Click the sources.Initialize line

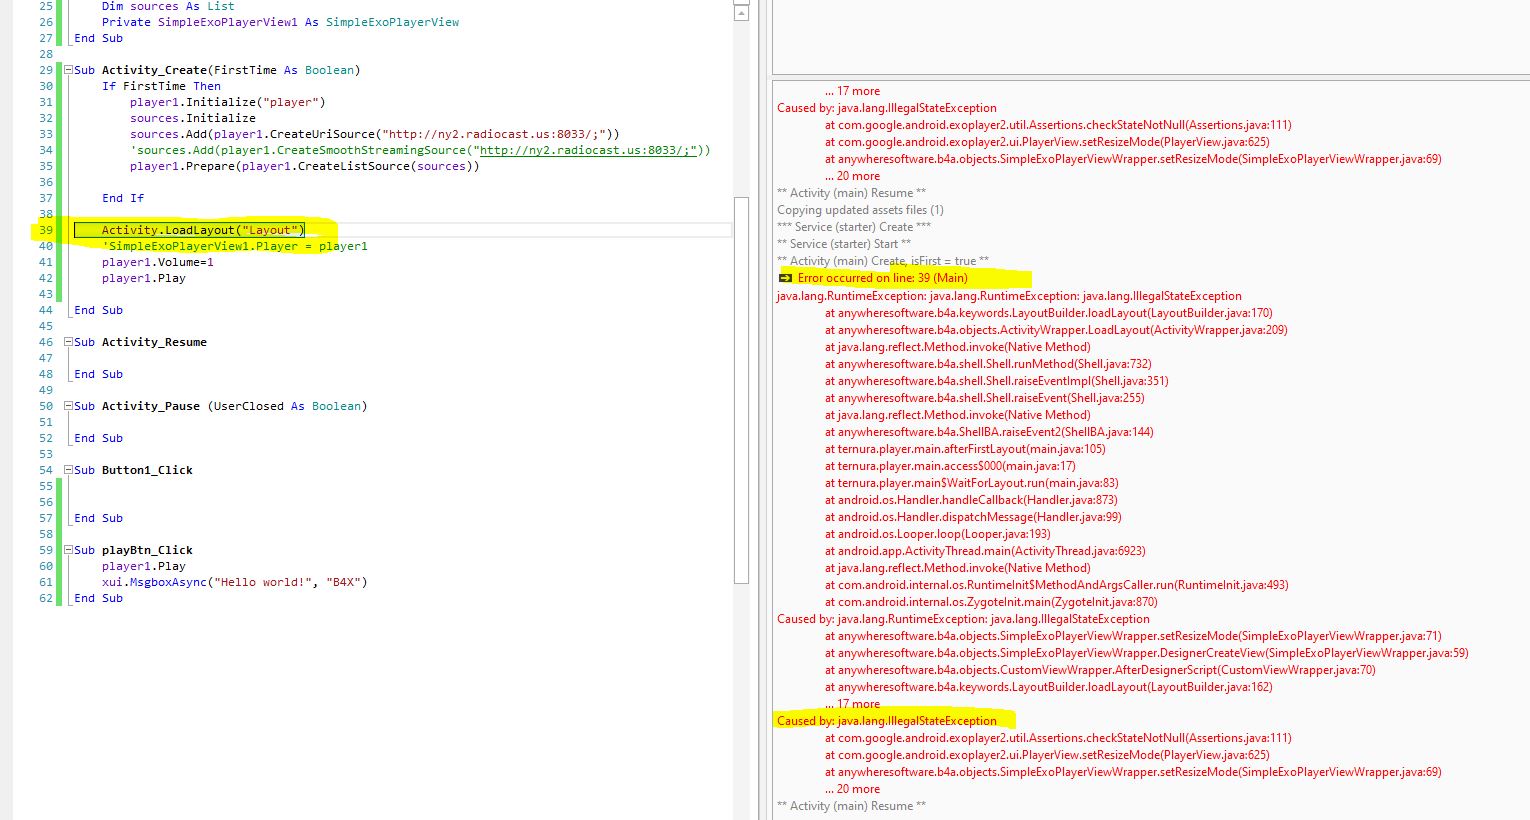[192, 118]
